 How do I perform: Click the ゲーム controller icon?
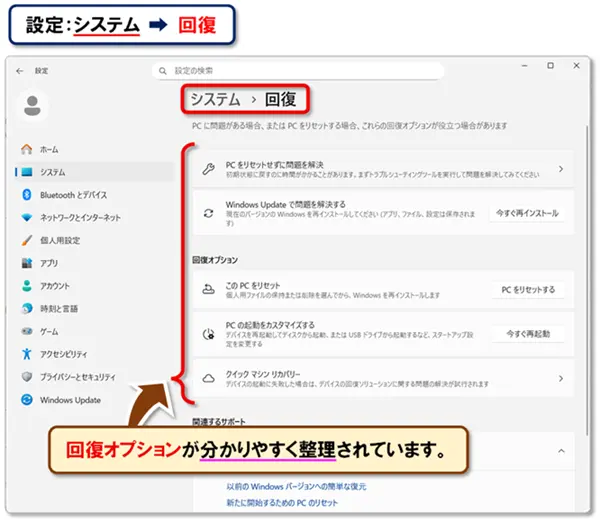27,331
